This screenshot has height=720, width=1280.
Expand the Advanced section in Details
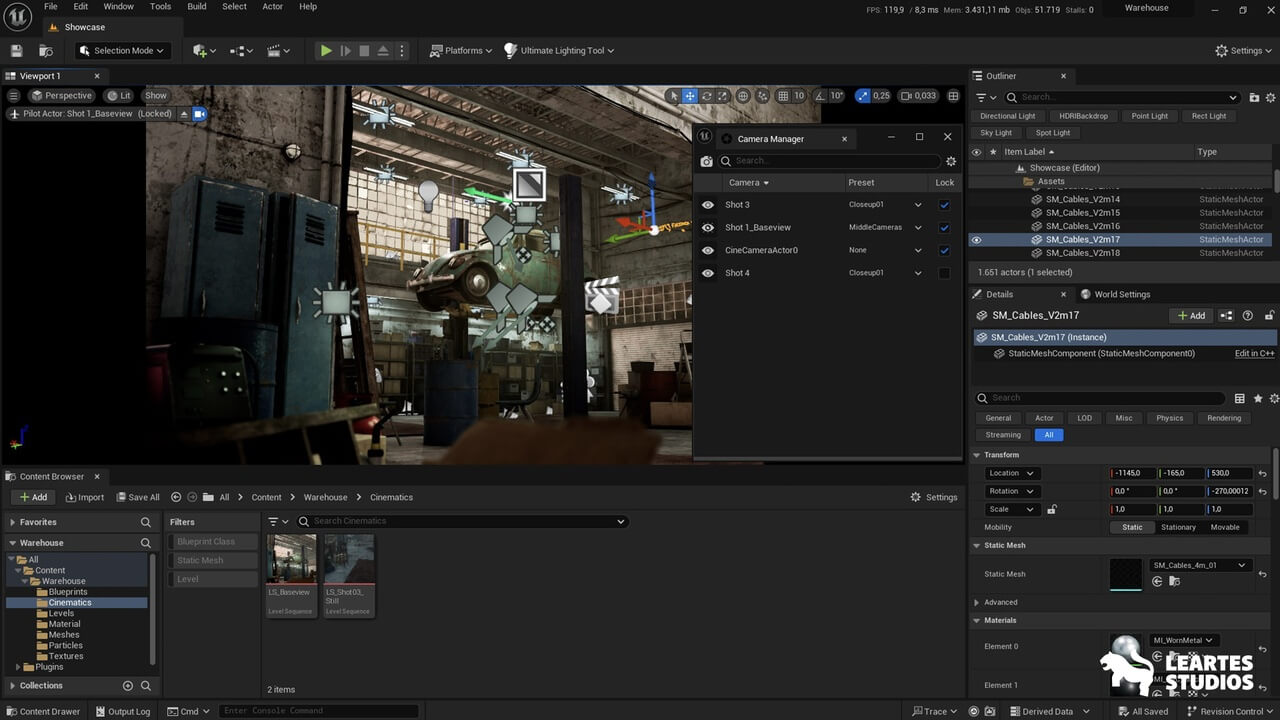tap(977, 603)
